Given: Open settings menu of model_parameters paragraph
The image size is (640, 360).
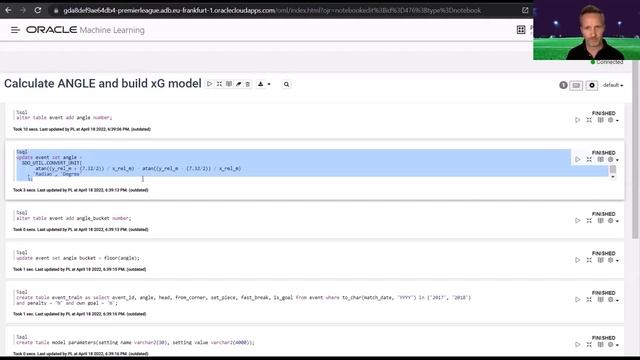Looking at the screenshot, I should coord(613,344).
